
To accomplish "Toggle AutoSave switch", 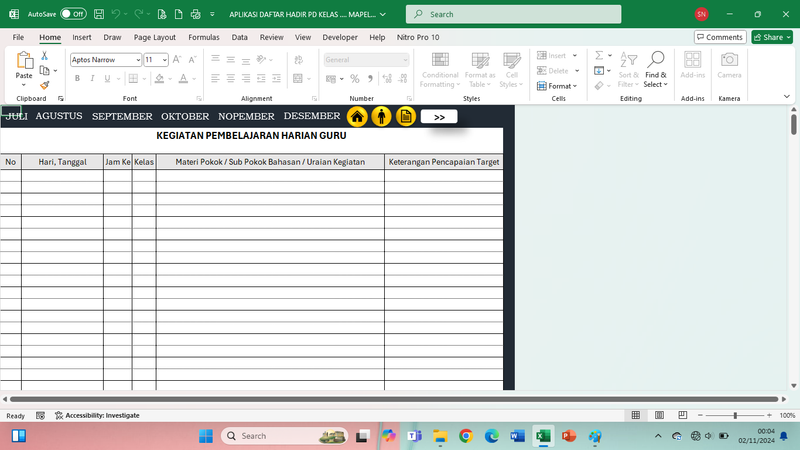I will (x=73, y=14).
